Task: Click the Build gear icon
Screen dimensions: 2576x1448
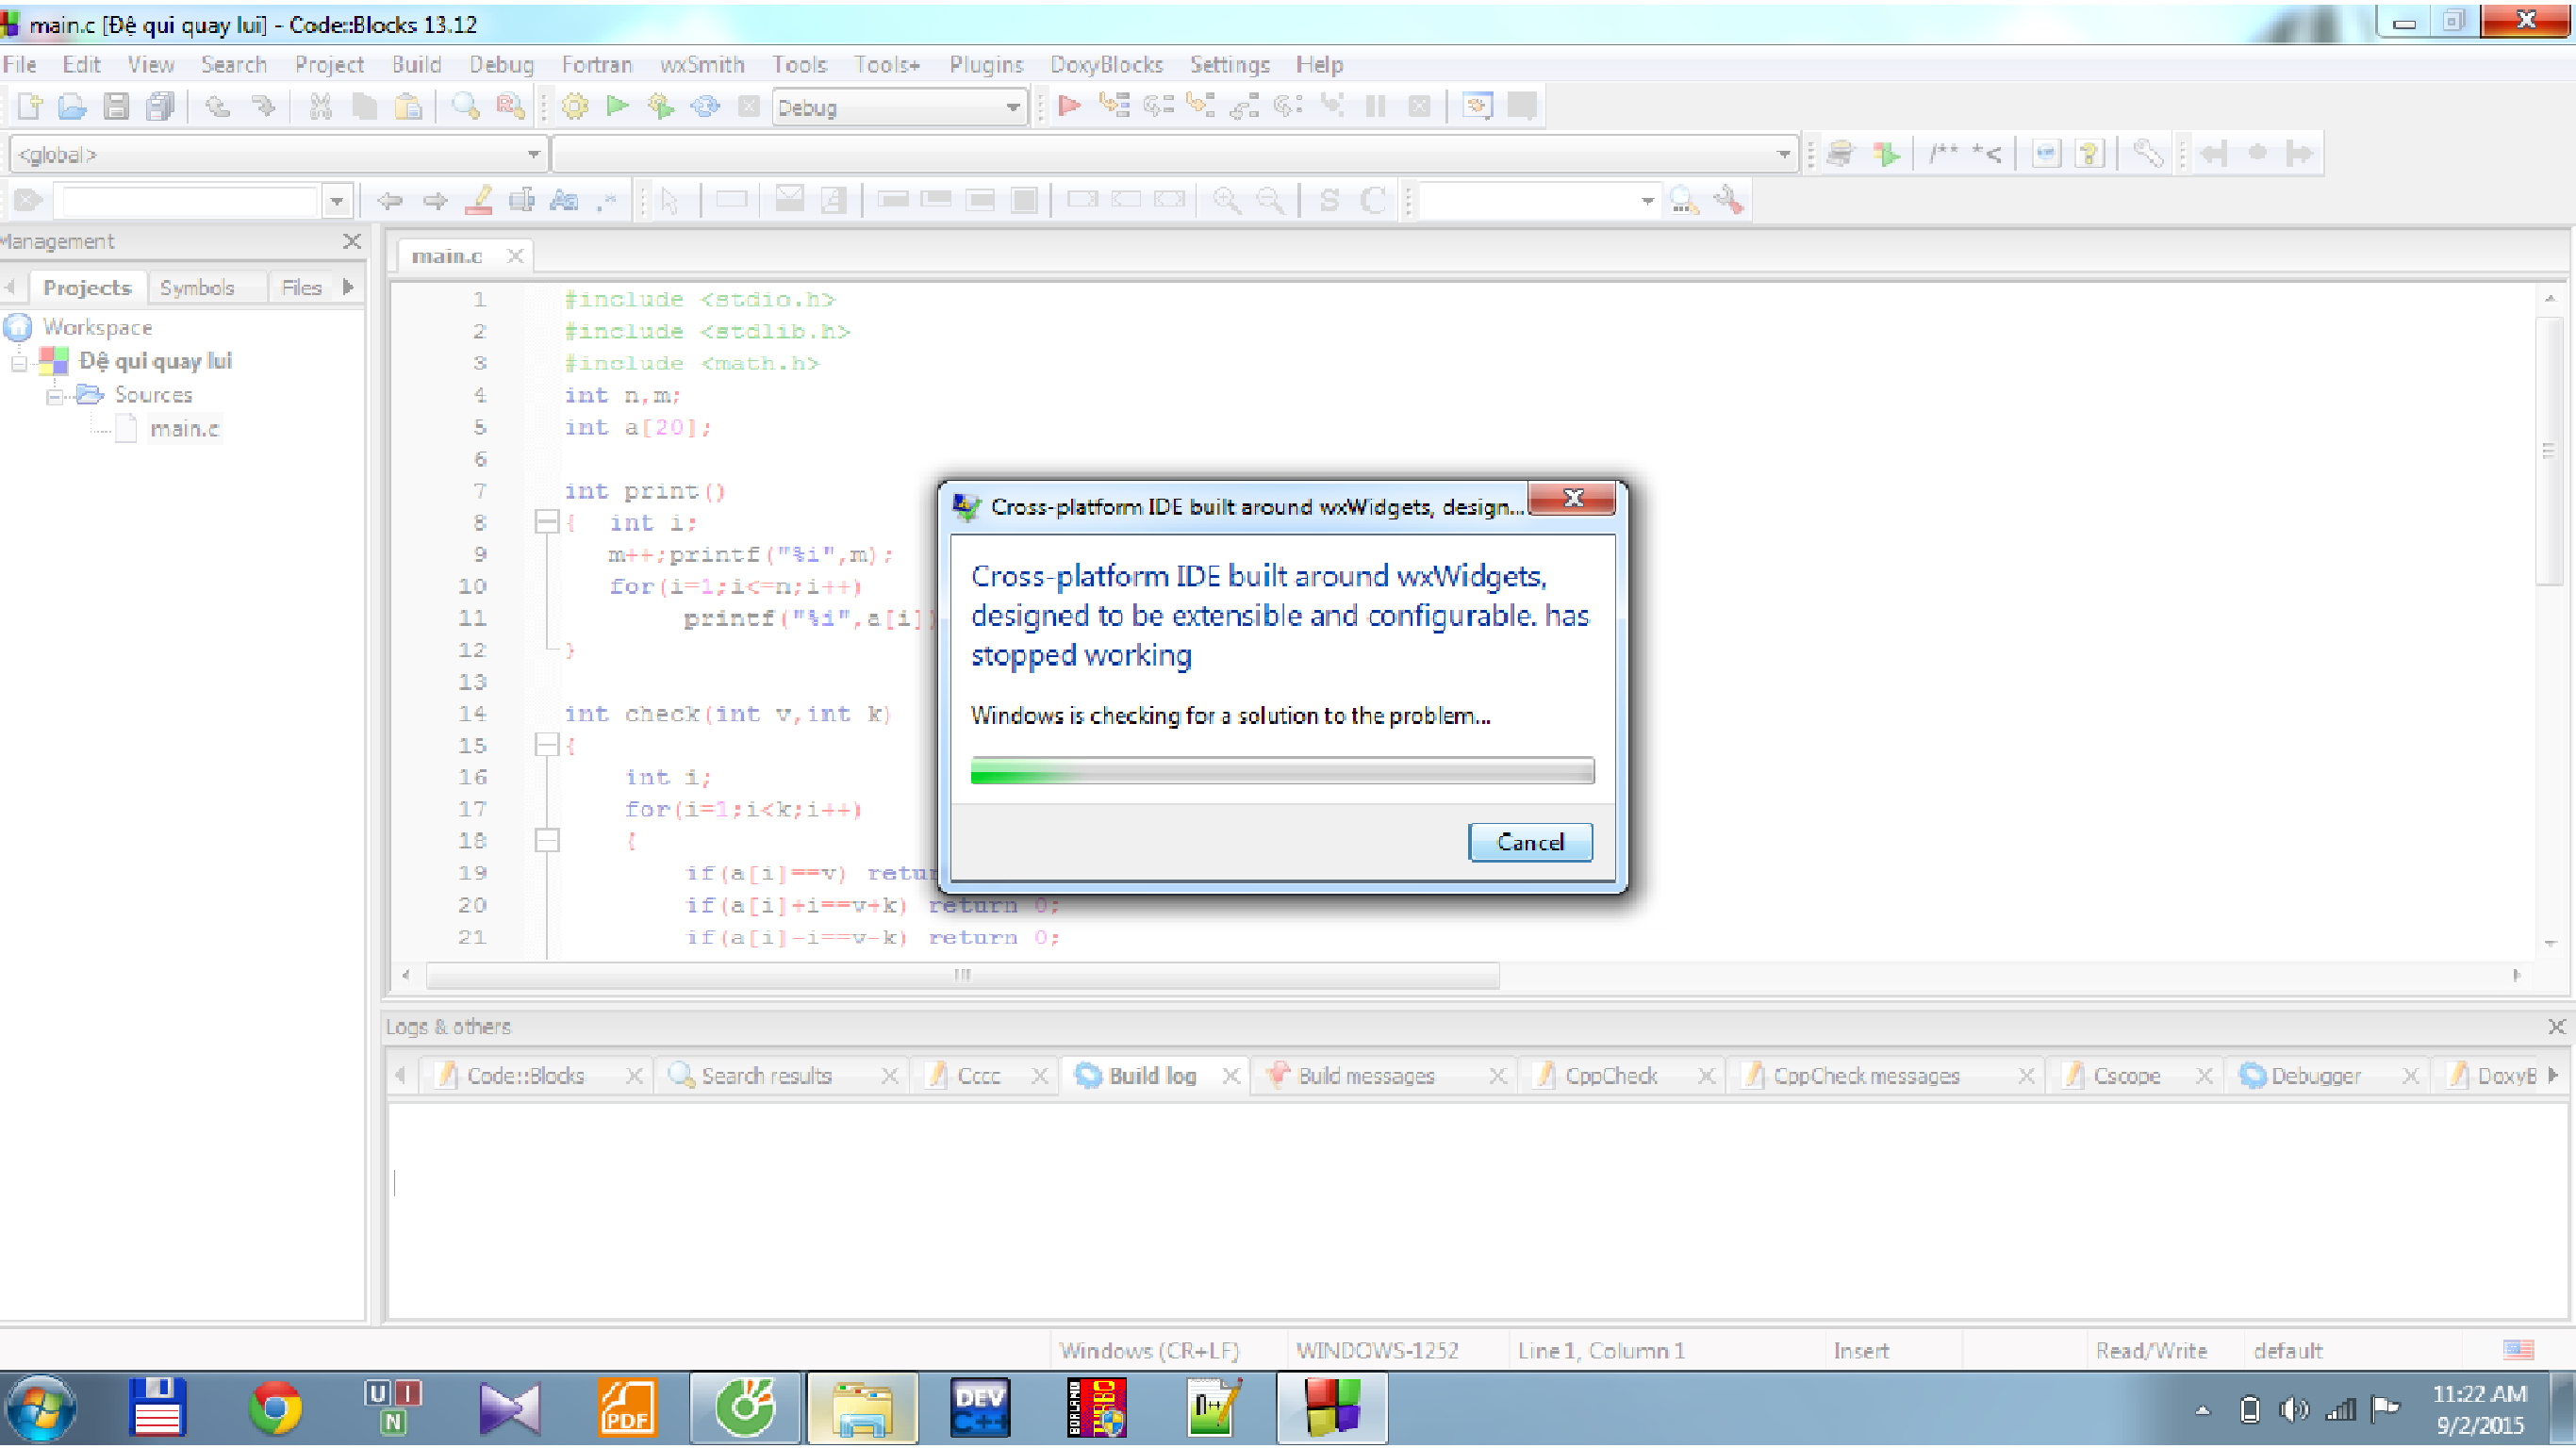Action: click(x=575, y=107)
